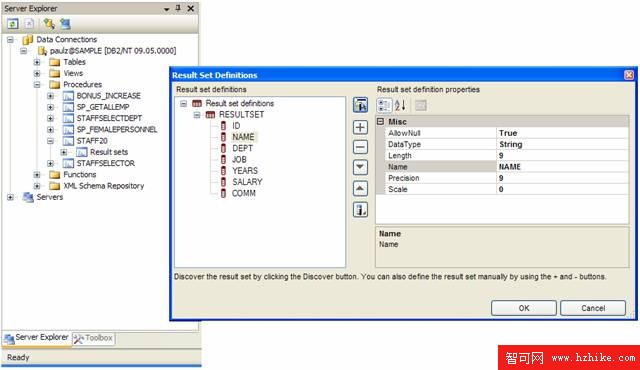Viewport: 640px width, 370px height.
Task: Click the plus Add result set button
Action: pos(360,127)
